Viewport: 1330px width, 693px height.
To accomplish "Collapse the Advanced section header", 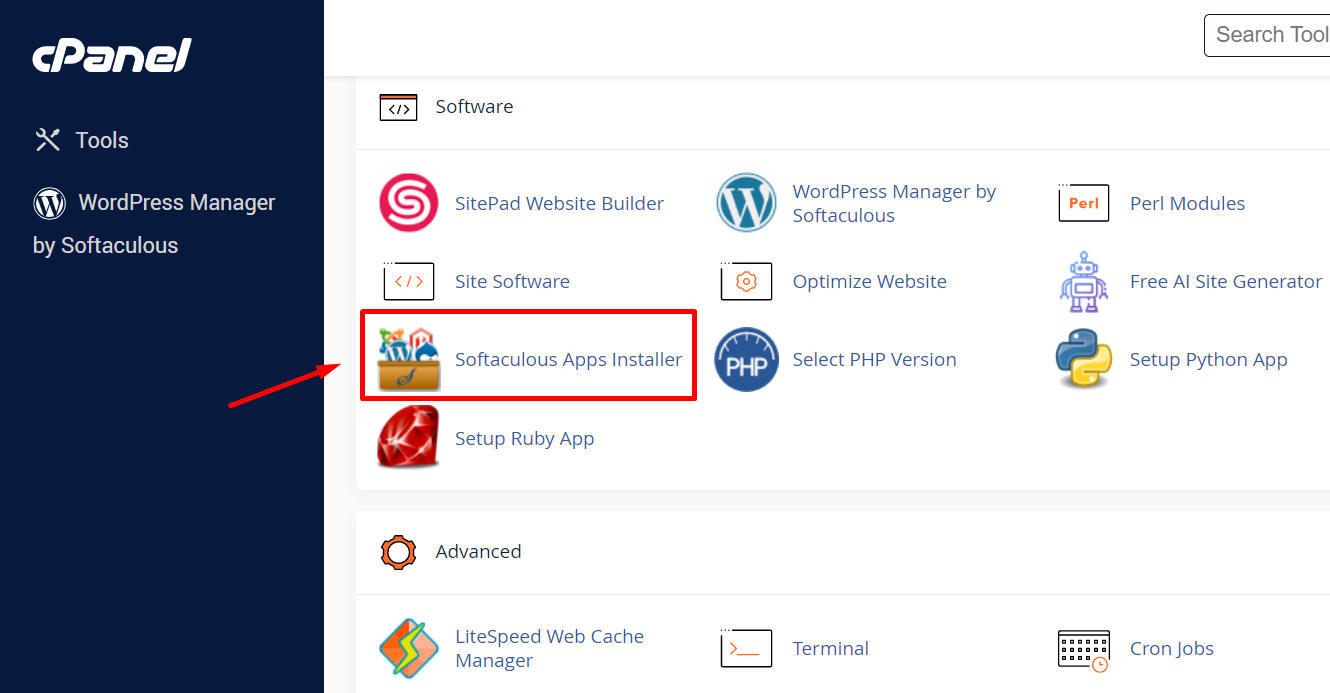I will [x=843, y=552].
